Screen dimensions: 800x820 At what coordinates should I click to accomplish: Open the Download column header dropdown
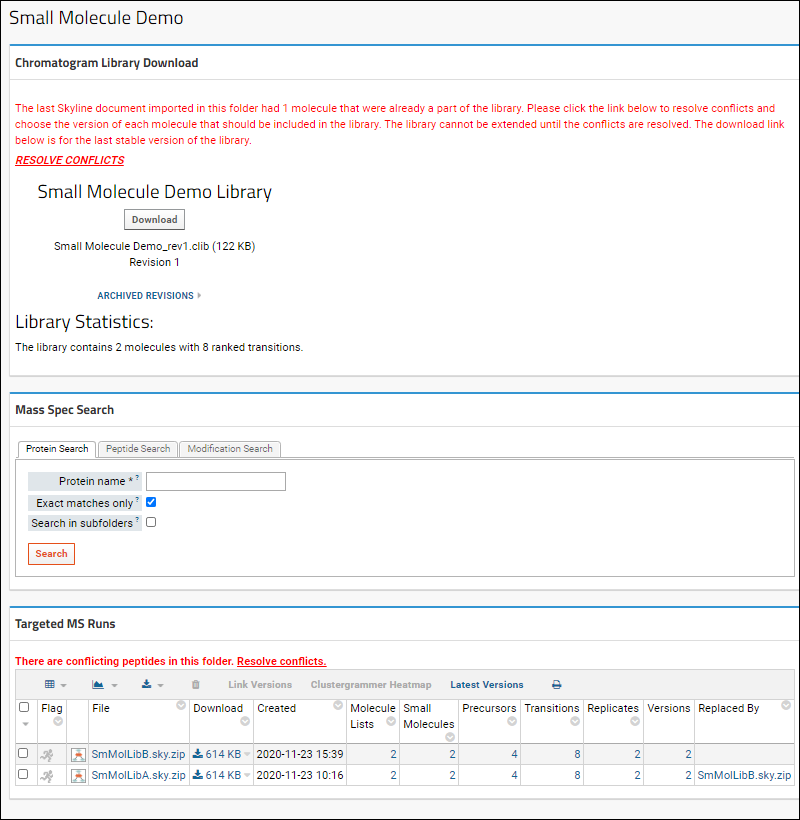coord(245,722)
